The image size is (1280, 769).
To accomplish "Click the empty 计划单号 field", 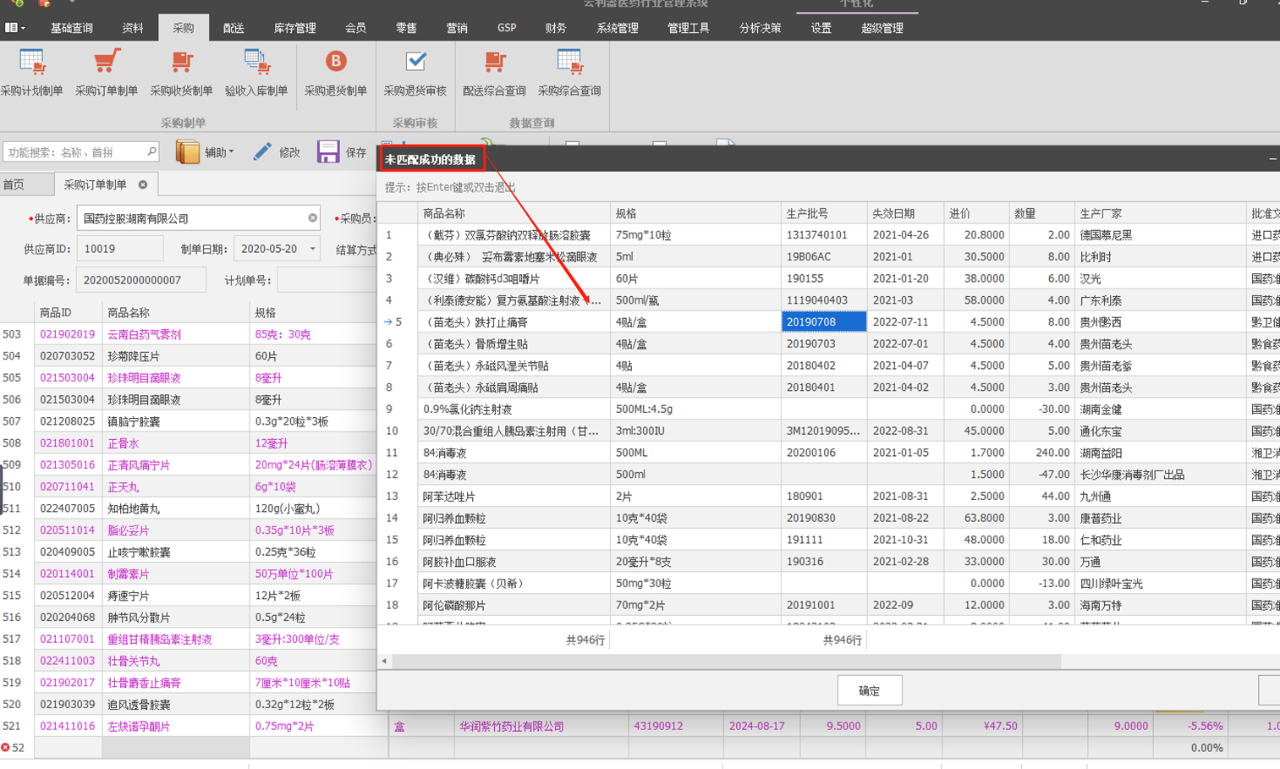I will [x=326, y=280].
